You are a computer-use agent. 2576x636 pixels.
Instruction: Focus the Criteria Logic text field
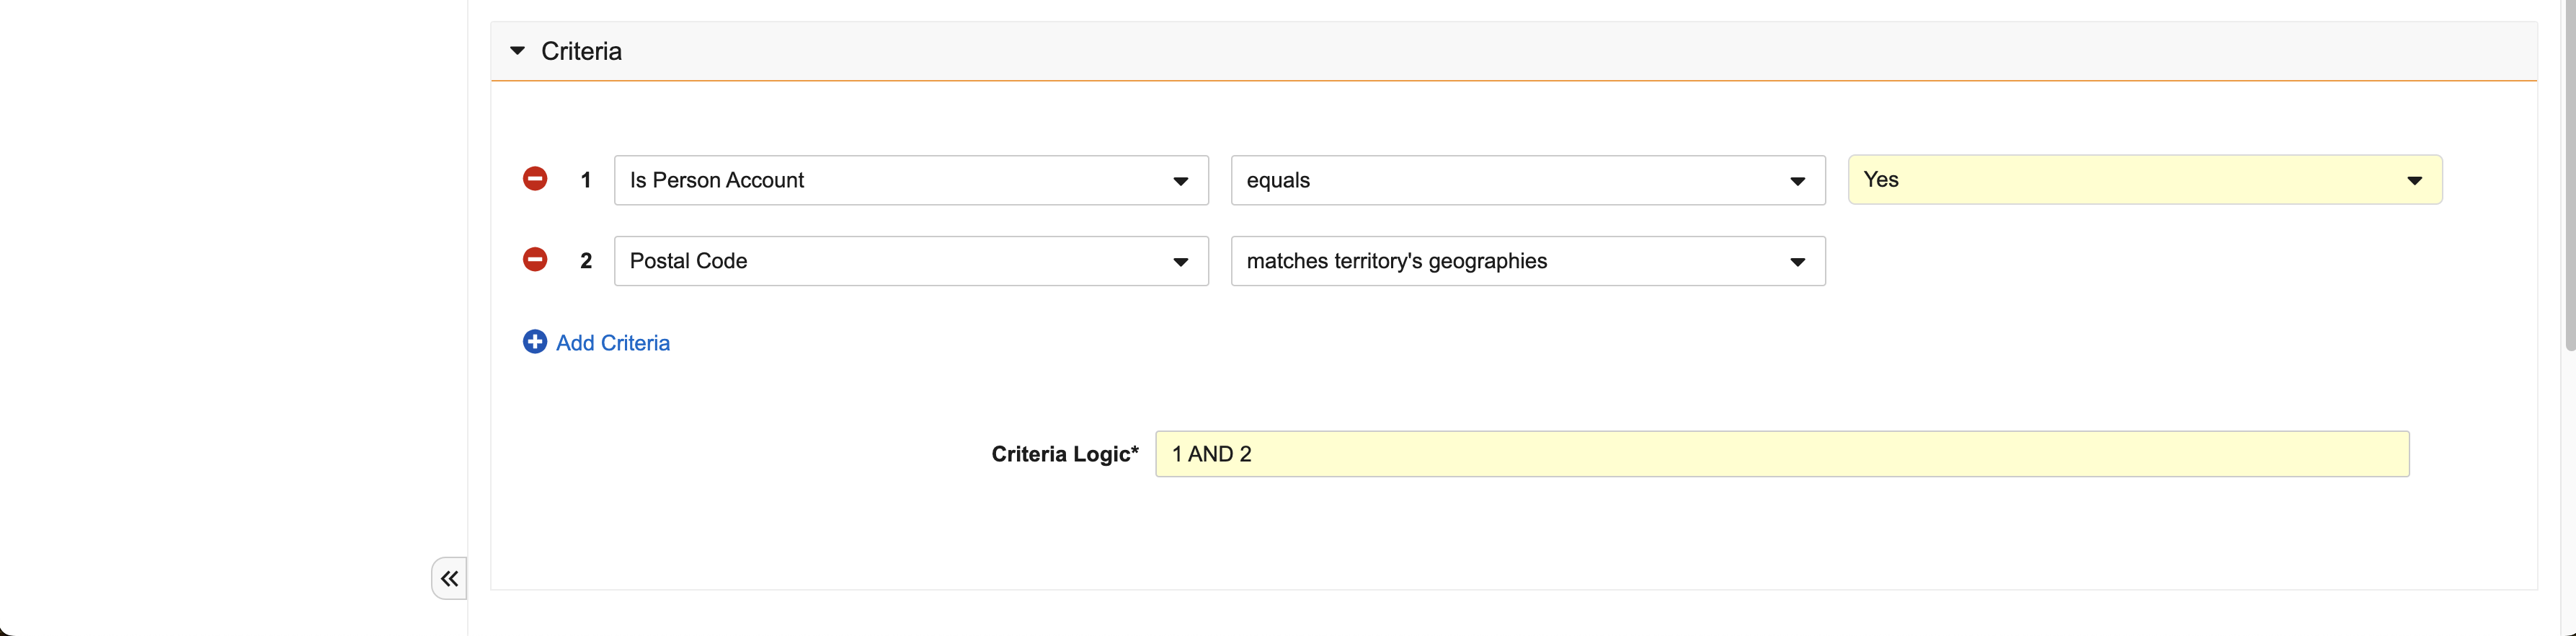tap(1781, 454)
